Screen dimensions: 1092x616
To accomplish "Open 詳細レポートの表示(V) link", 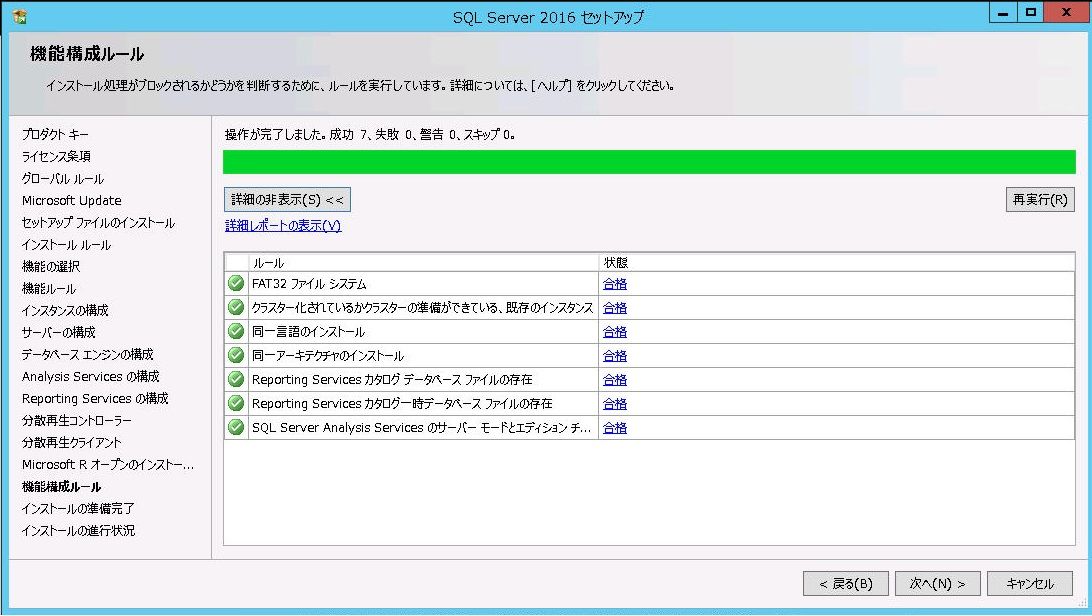I will [283, 226].
